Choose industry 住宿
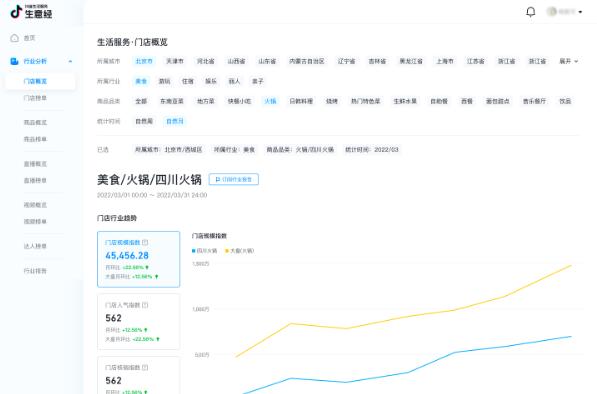The image size is (597, 394). click(x=188, y=81)
